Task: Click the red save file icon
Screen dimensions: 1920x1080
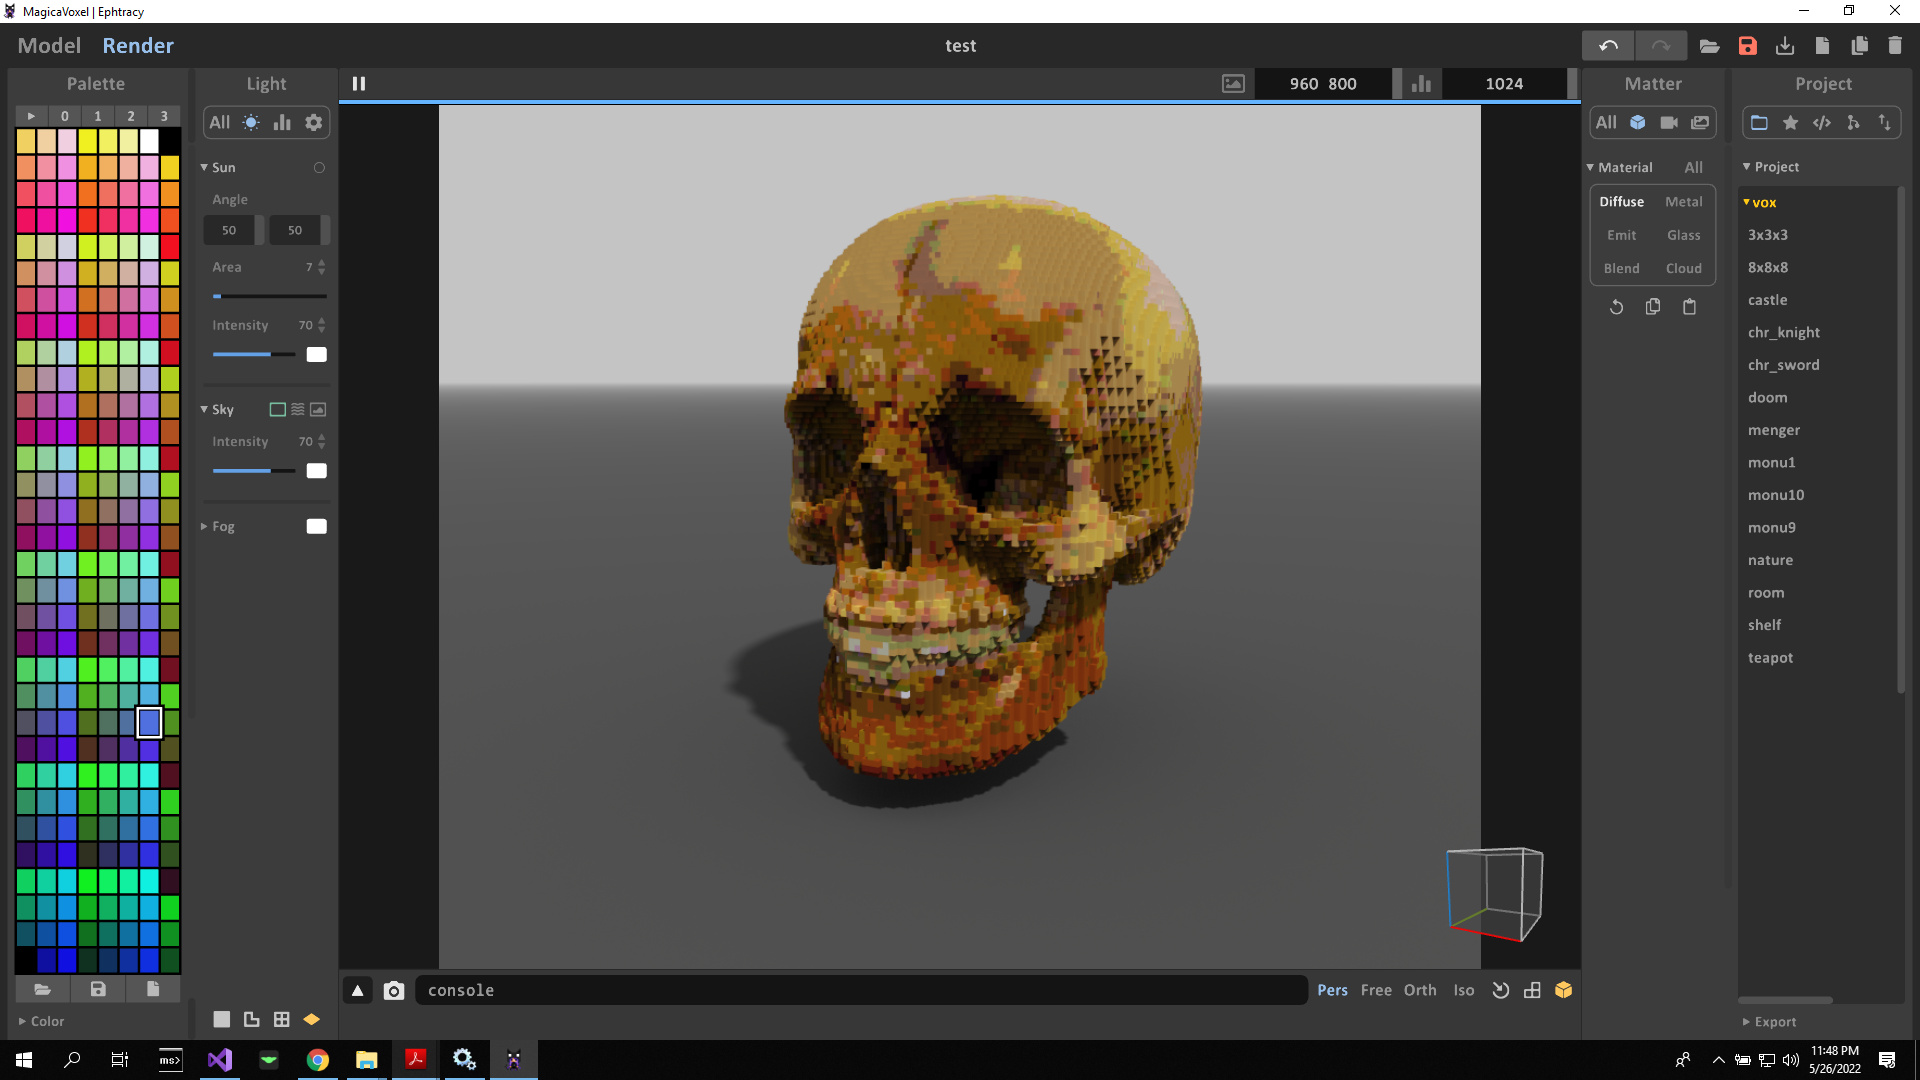Action: (1747, 46)
